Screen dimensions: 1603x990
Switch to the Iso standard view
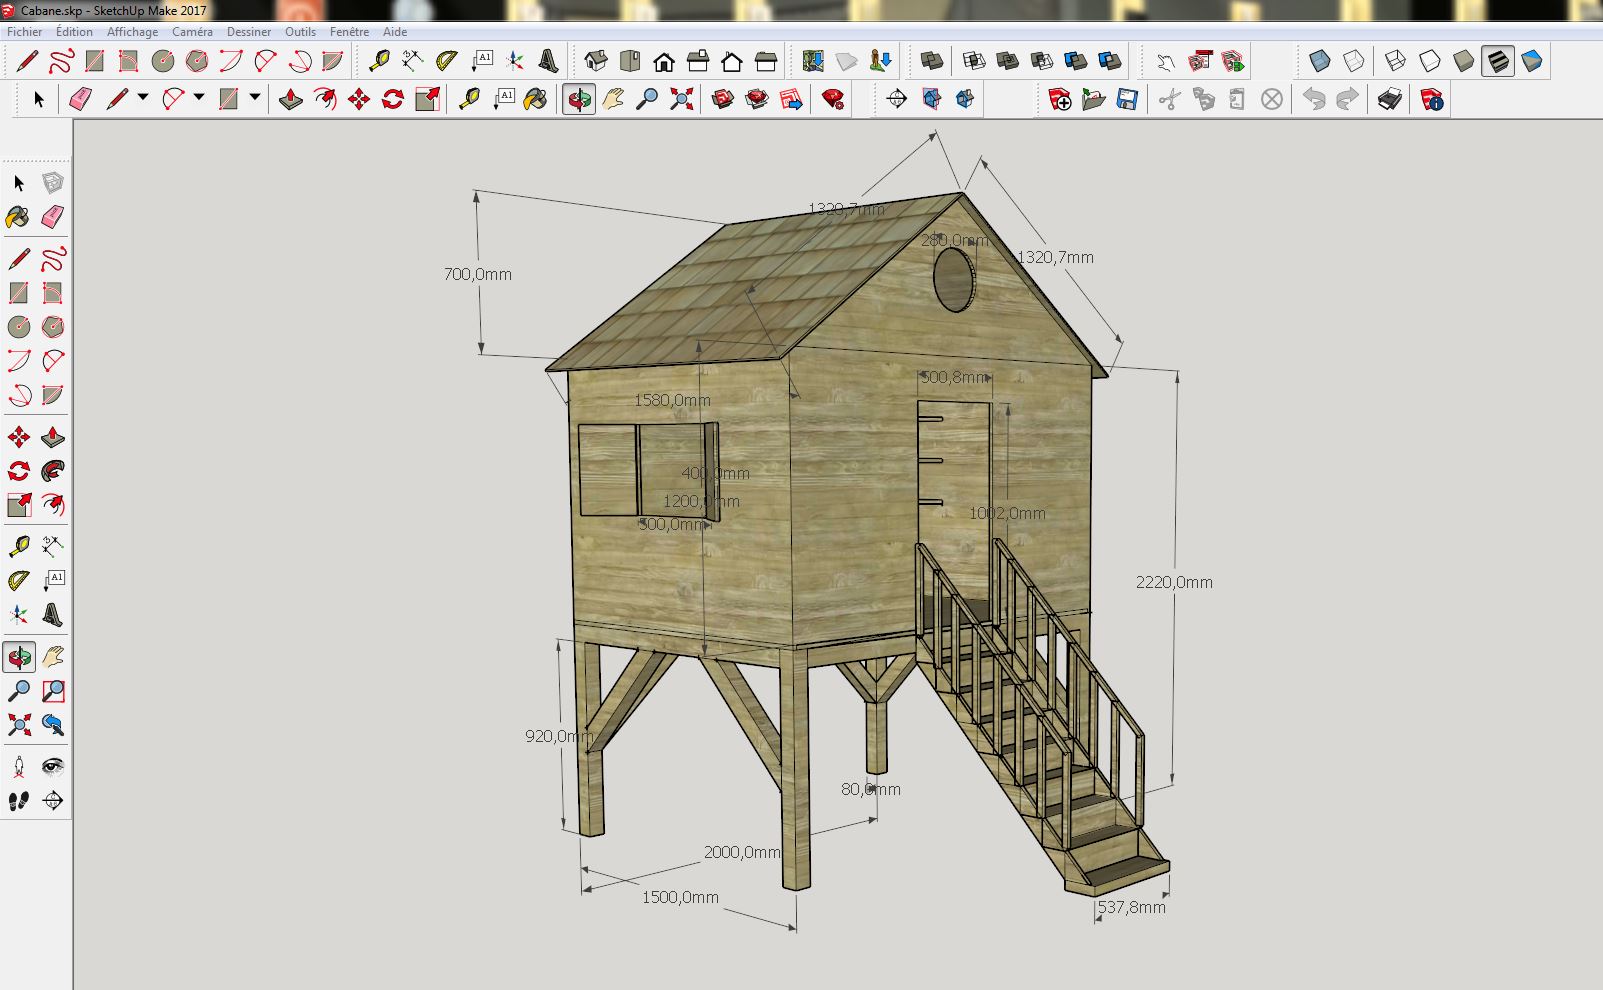596,61
